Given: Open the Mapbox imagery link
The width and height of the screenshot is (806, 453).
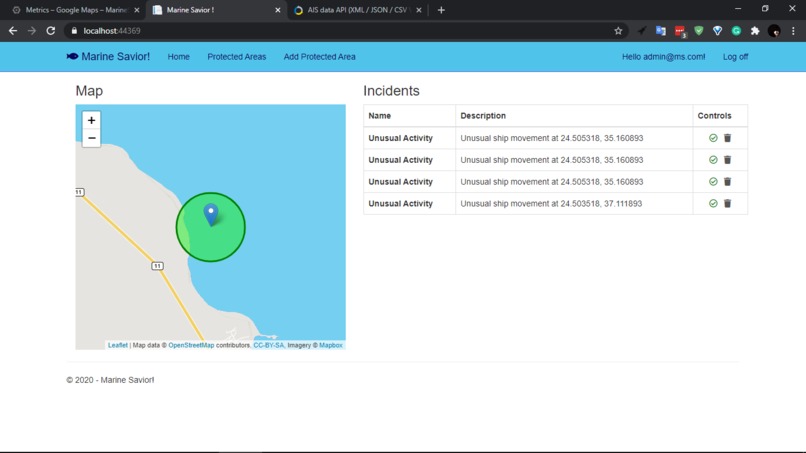Looking at the screenshot, I should (331, 345).
